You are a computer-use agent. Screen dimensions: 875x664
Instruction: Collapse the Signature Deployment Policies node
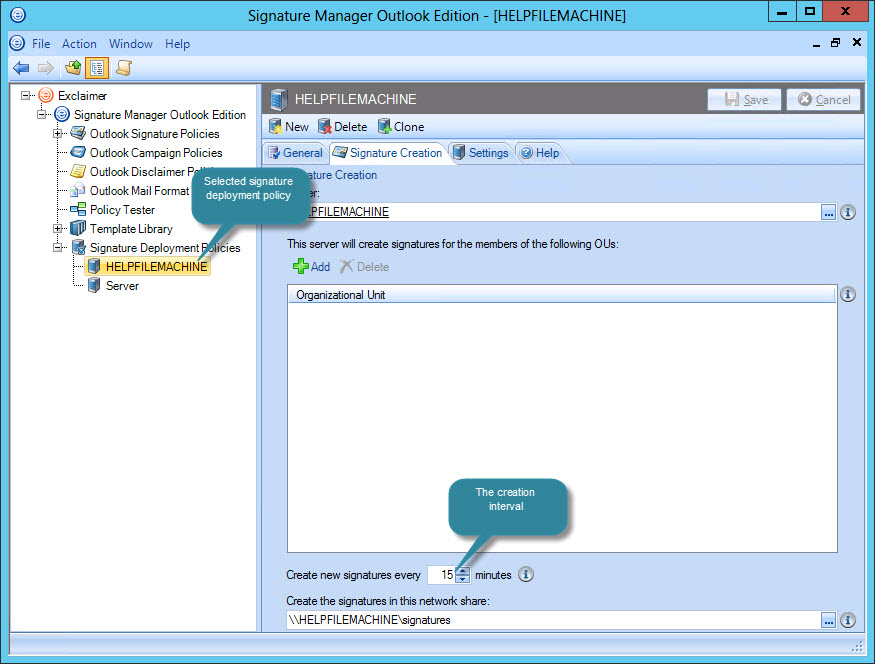(57, 247)
